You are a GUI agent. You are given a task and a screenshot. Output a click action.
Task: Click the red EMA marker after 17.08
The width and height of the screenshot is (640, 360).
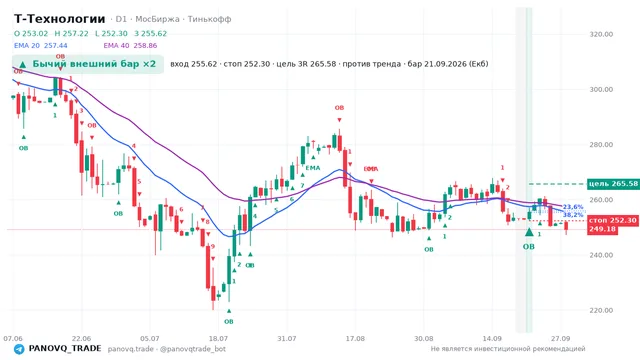pos(371,169)
